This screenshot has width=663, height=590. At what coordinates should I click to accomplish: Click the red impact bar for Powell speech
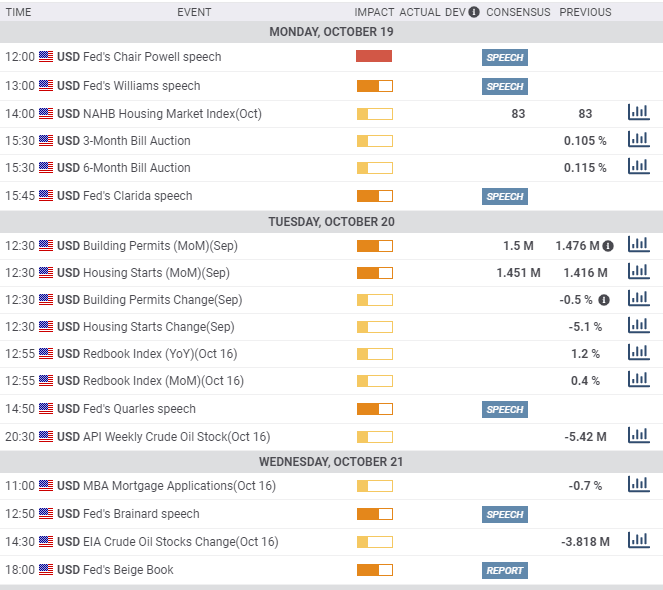(374, 57)
